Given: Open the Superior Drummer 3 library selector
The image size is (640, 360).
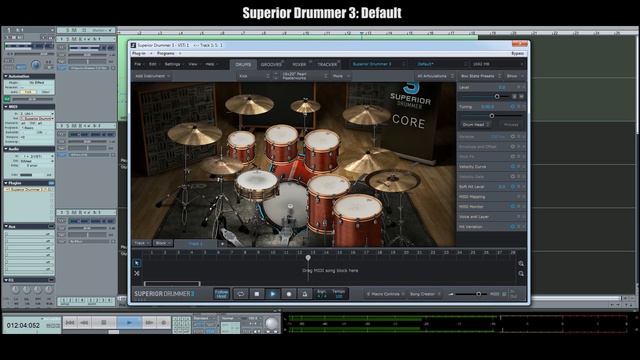Looking at the screenshot, I should [379, 64].
